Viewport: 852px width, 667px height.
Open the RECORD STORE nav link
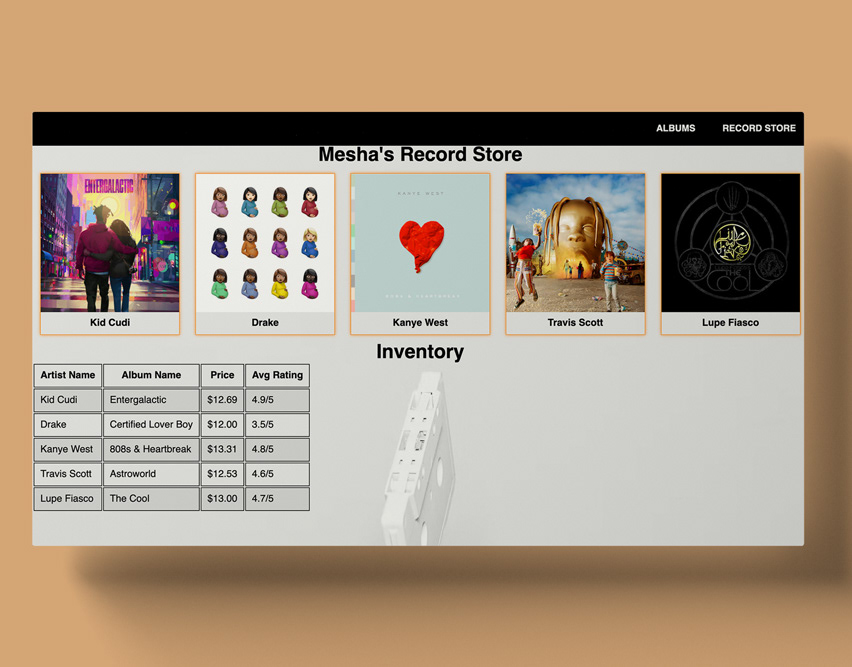point(759,128)
